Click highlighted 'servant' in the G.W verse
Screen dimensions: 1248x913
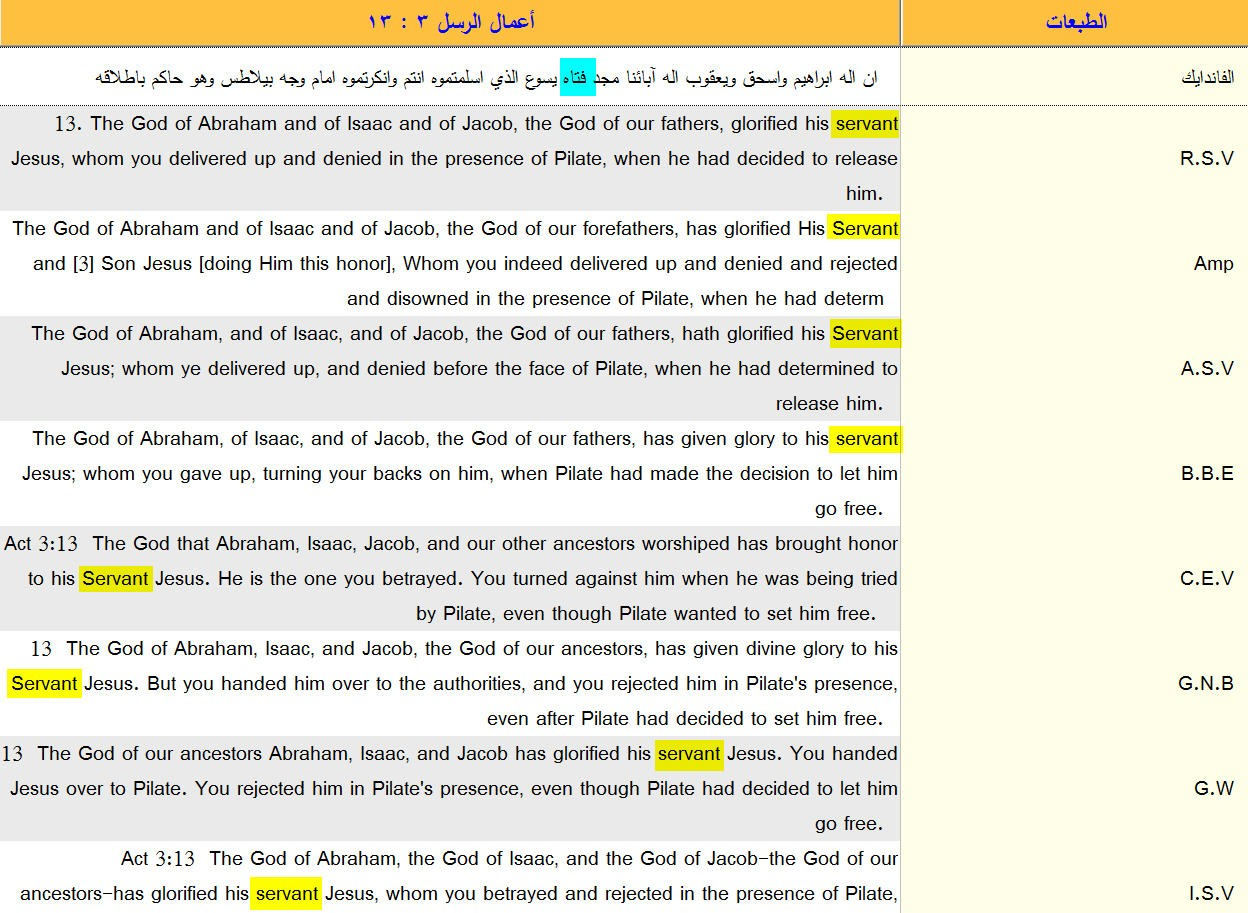tap(689, 754)
